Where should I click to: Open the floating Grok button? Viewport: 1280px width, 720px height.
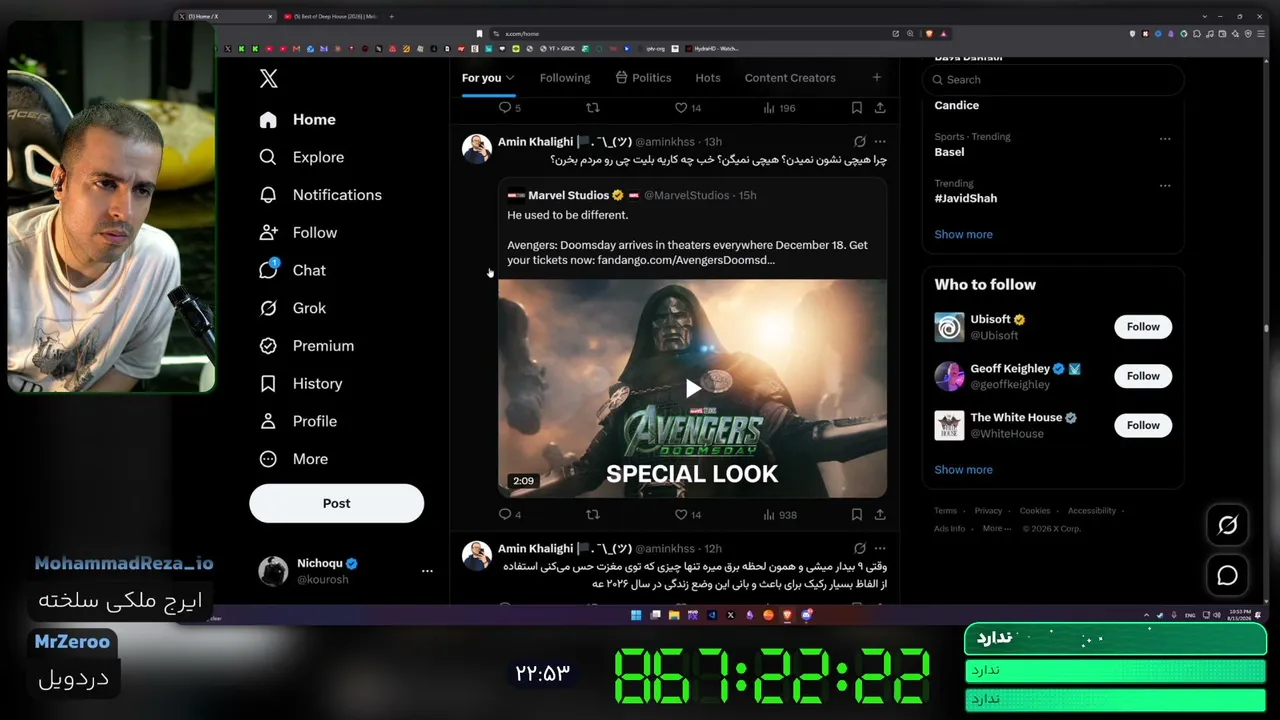point(1228,525)
